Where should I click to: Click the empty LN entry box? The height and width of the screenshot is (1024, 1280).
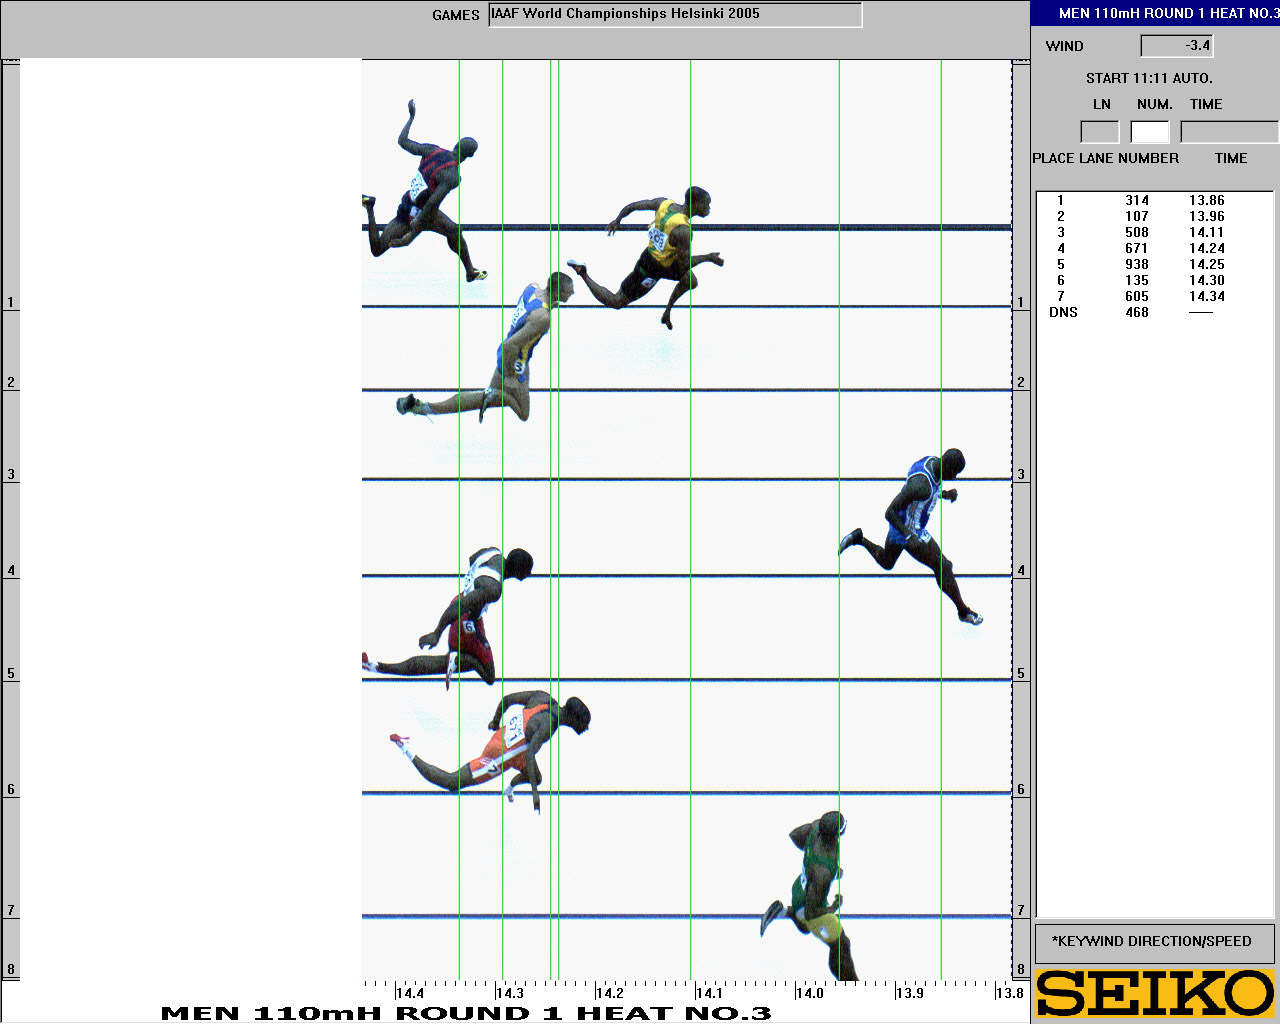(1099, 132)
